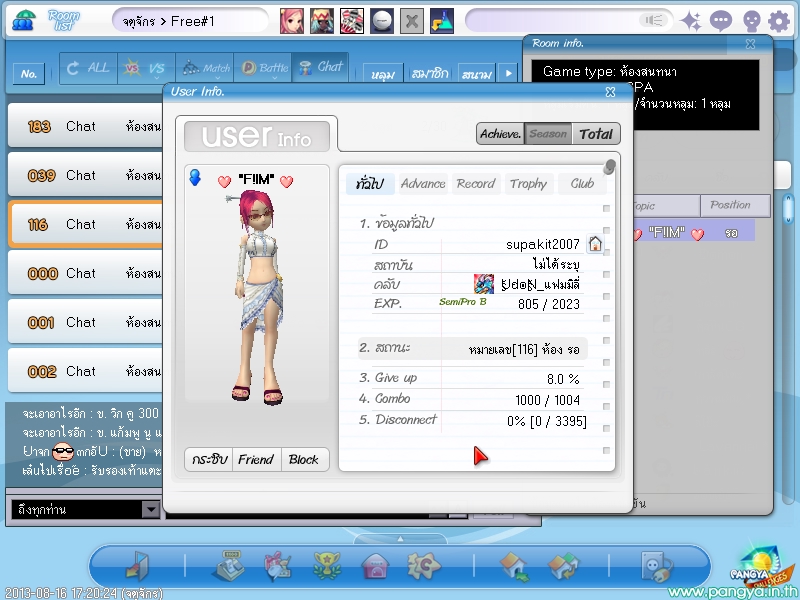Viewport: 800px width, 600px height.
Task: Click the scrollbar handle at far right edge
Action: (x=788, y=209)
